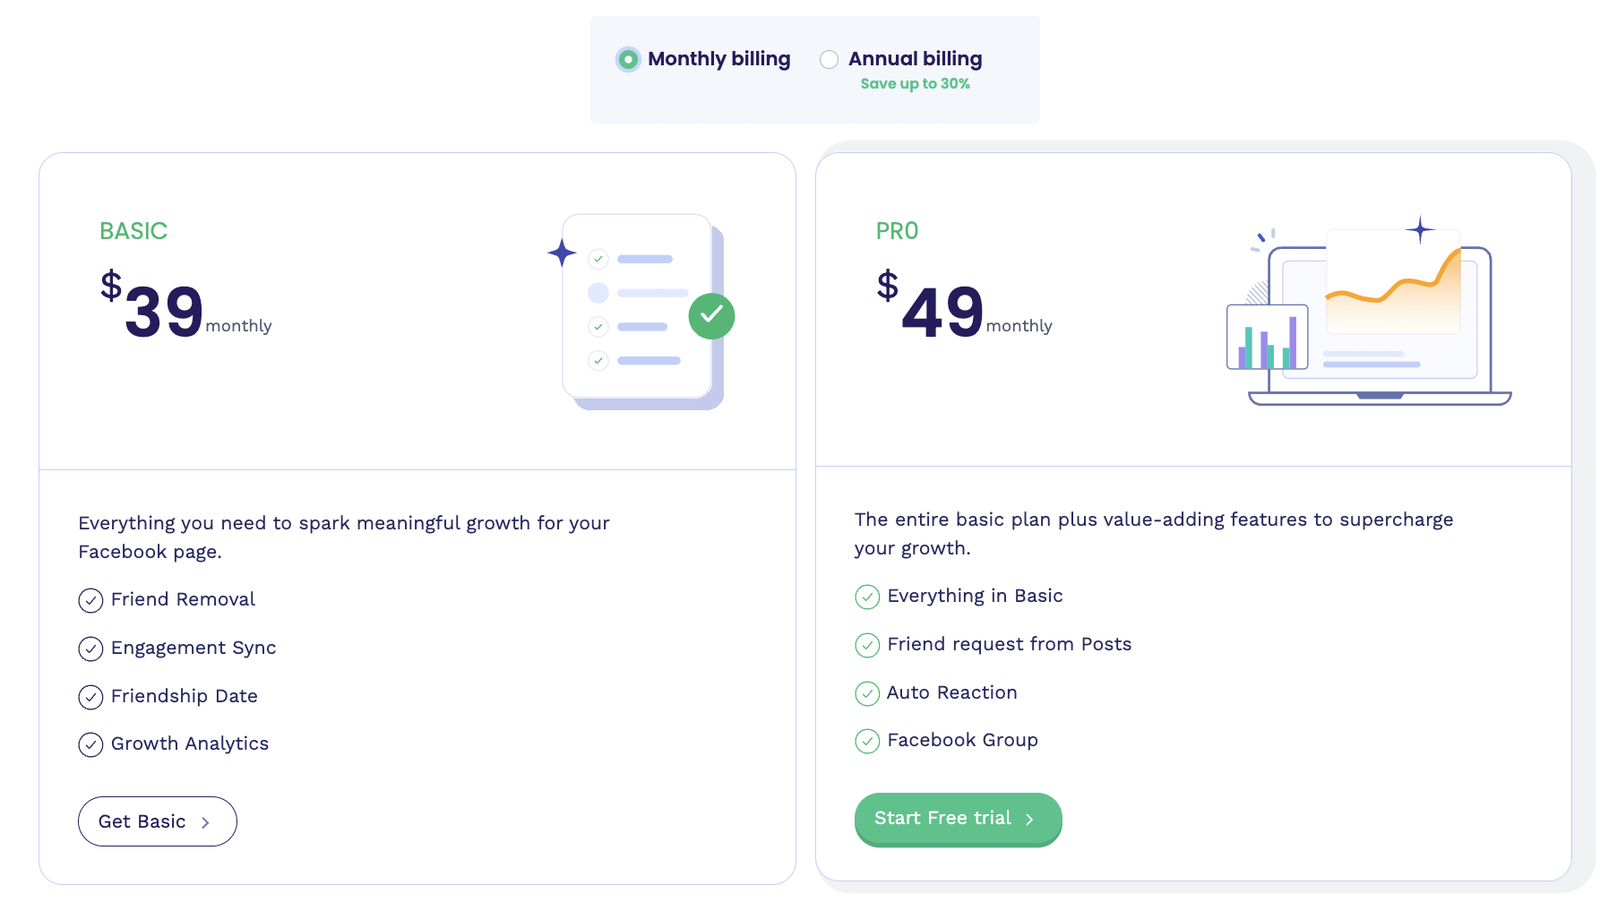Click the chevron arrow in Get Basic
The image size is (1600, 919).
pos(206,823)
